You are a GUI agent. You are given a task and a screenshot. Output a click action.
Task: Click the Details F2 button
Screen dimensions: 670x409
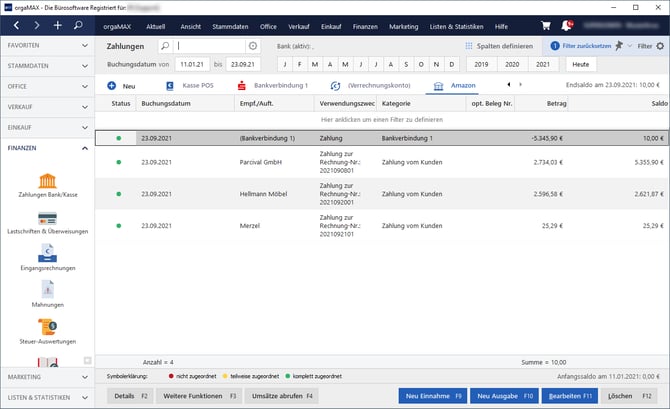click(x=130, y=396)
